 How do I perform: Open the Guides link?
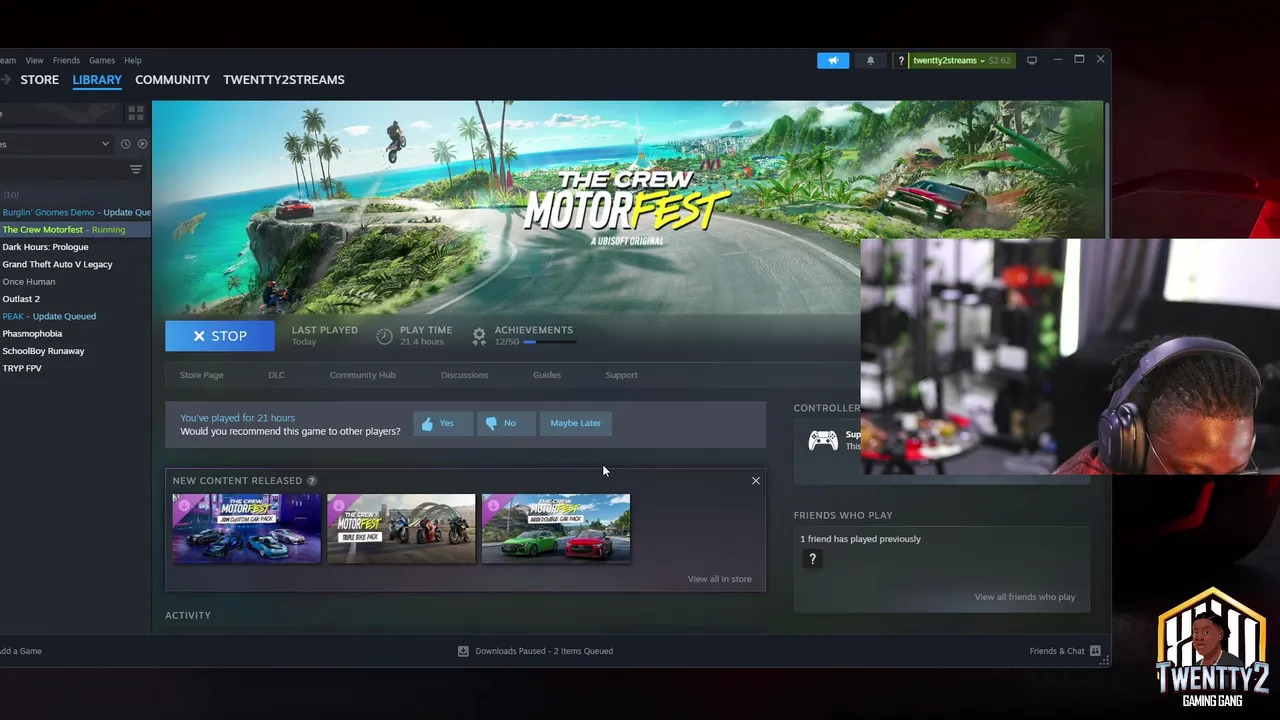point(547,375)
